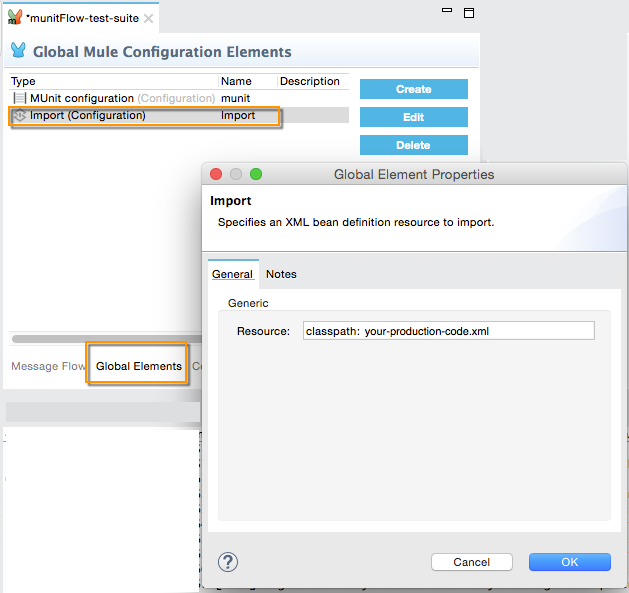Click the horizontal scrollbar under the table
Screen dimensions: 629x593
[x=106, y=339]
